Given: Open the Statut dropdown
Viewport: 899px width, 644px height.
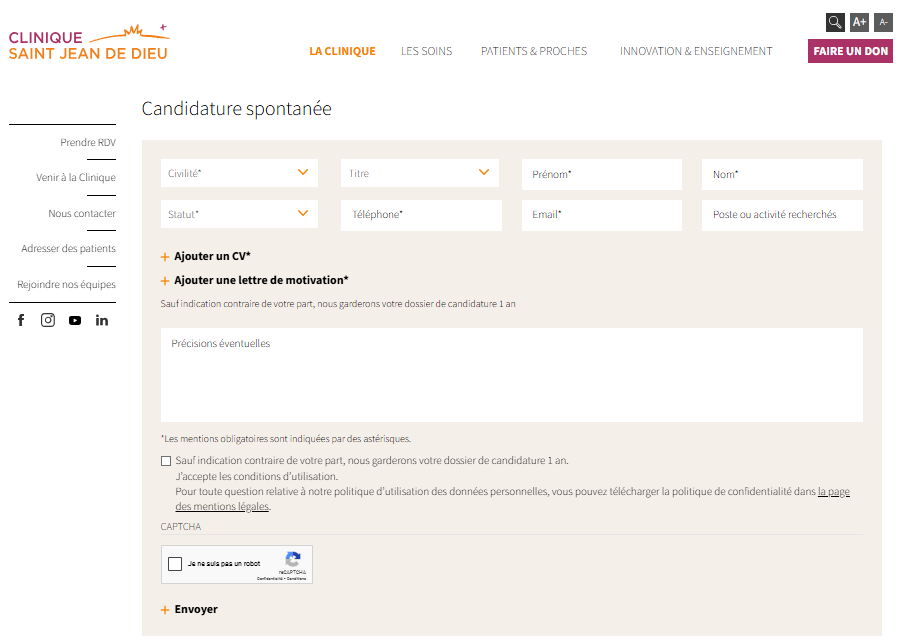Looking at the screenshot, I should click(238, 213).
